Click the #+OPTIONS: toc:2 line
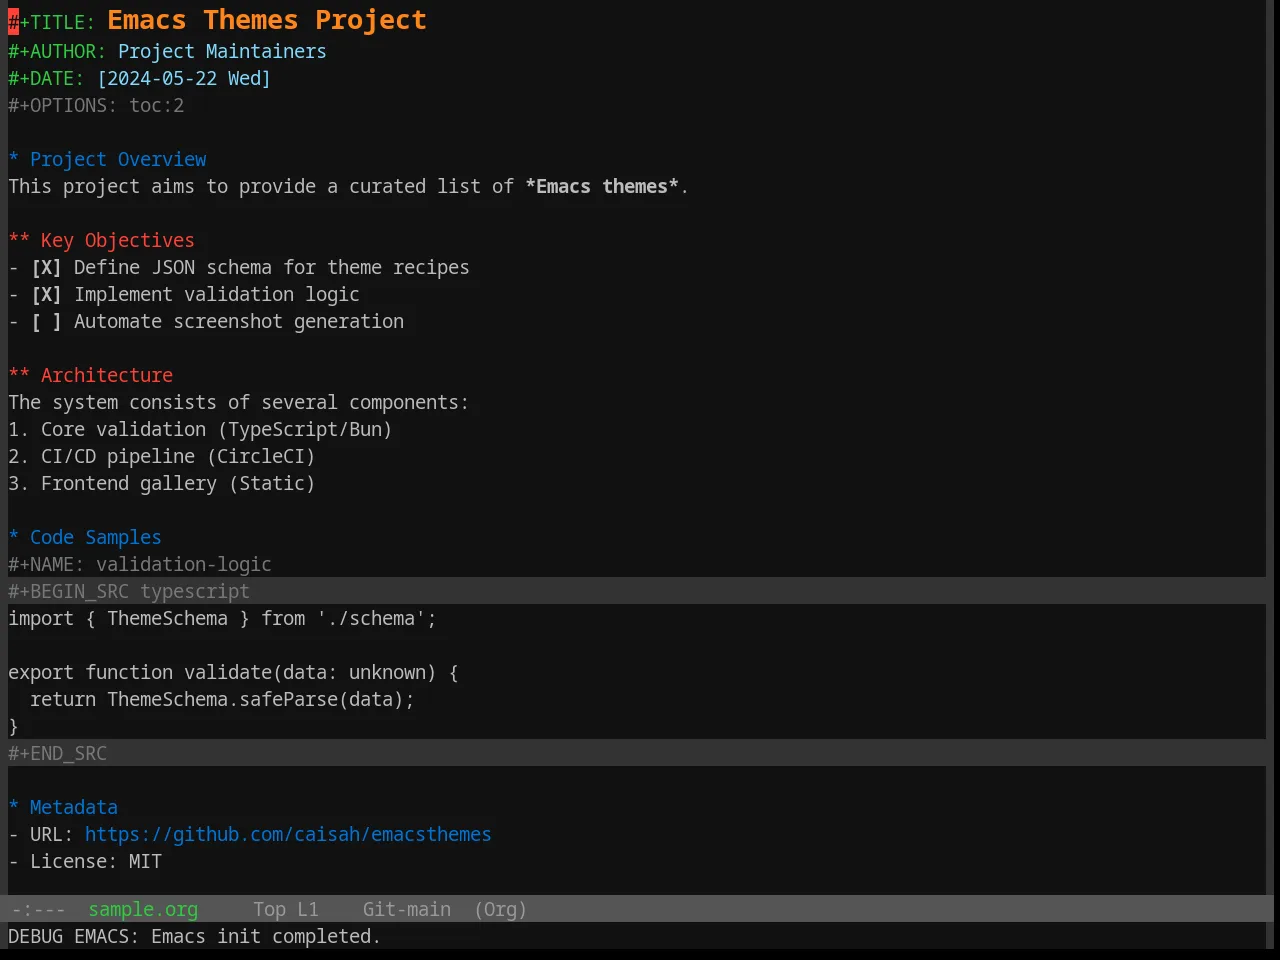1280x960 pixels. pyautogui.click(x=96, y=106)
